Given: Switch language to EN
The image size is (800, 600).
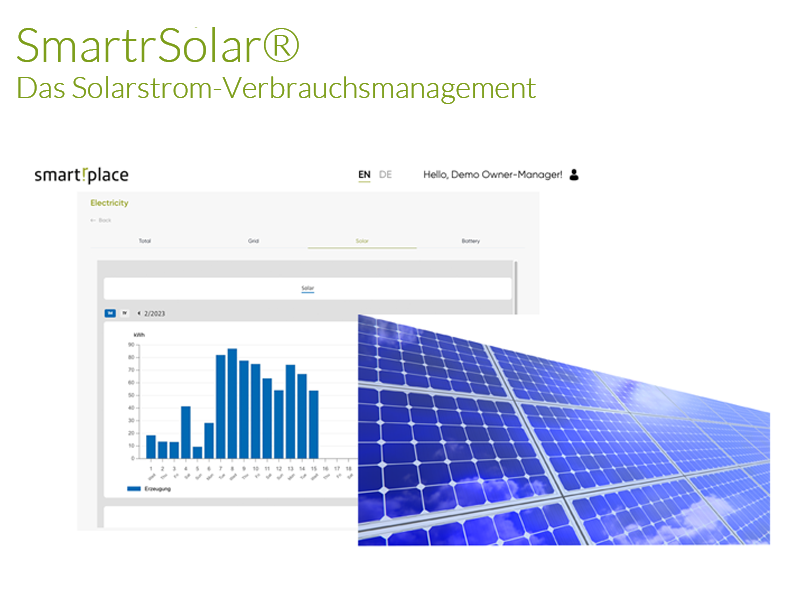Looking at the screenshot, I should click(364, 174).
